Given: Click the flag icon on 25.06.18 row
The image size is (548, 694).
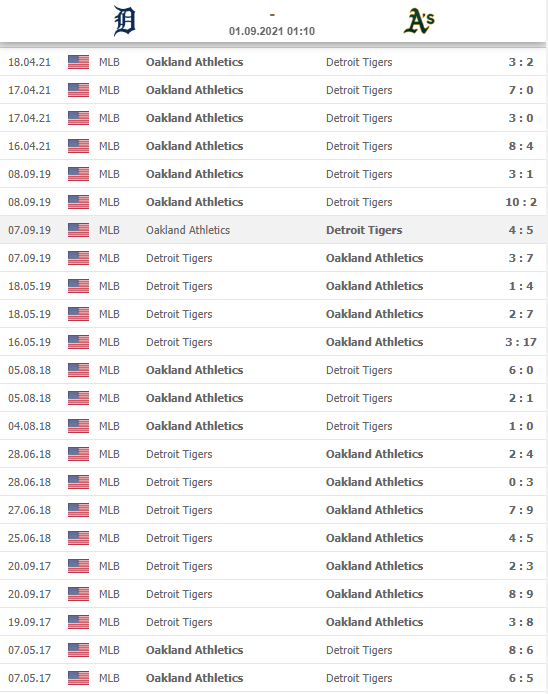Looking at the screenshot, I should coord(78,538).
